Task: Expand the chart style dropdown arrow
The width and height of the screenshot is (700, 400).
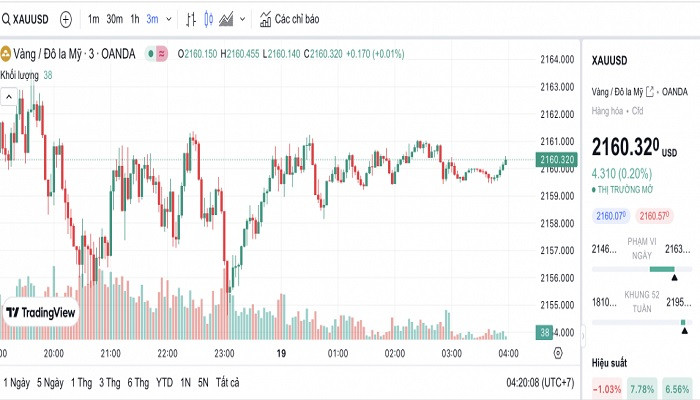Action: coord(243,19)
